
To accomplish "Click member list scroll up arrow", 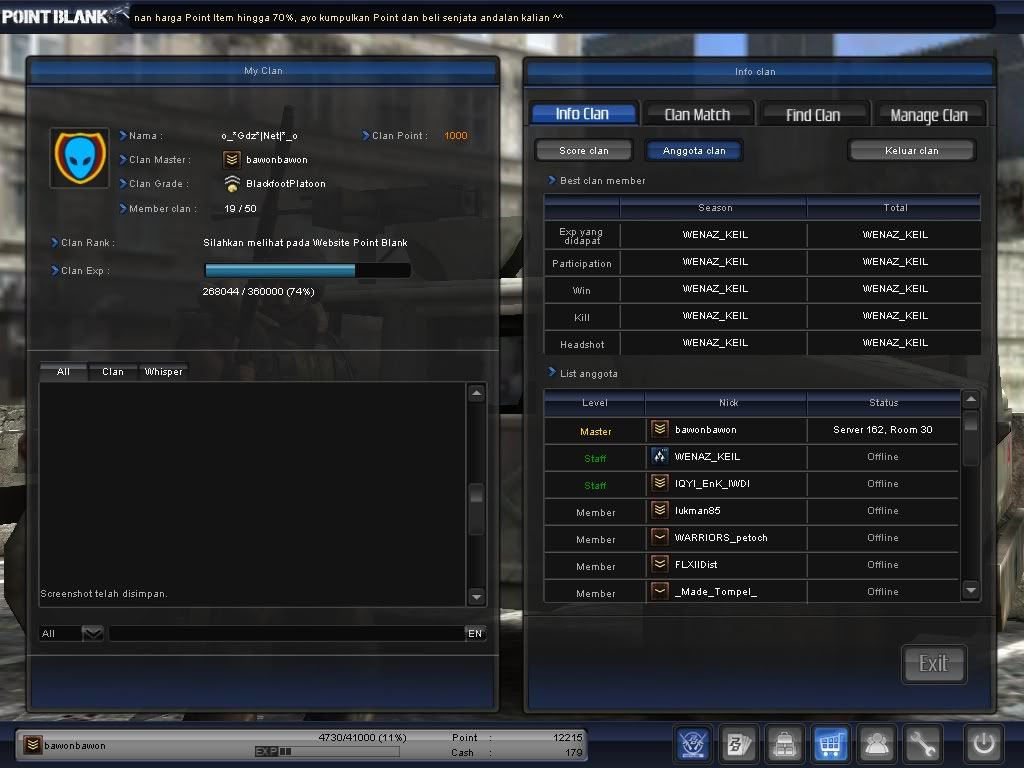I will [x=971, y=398].
